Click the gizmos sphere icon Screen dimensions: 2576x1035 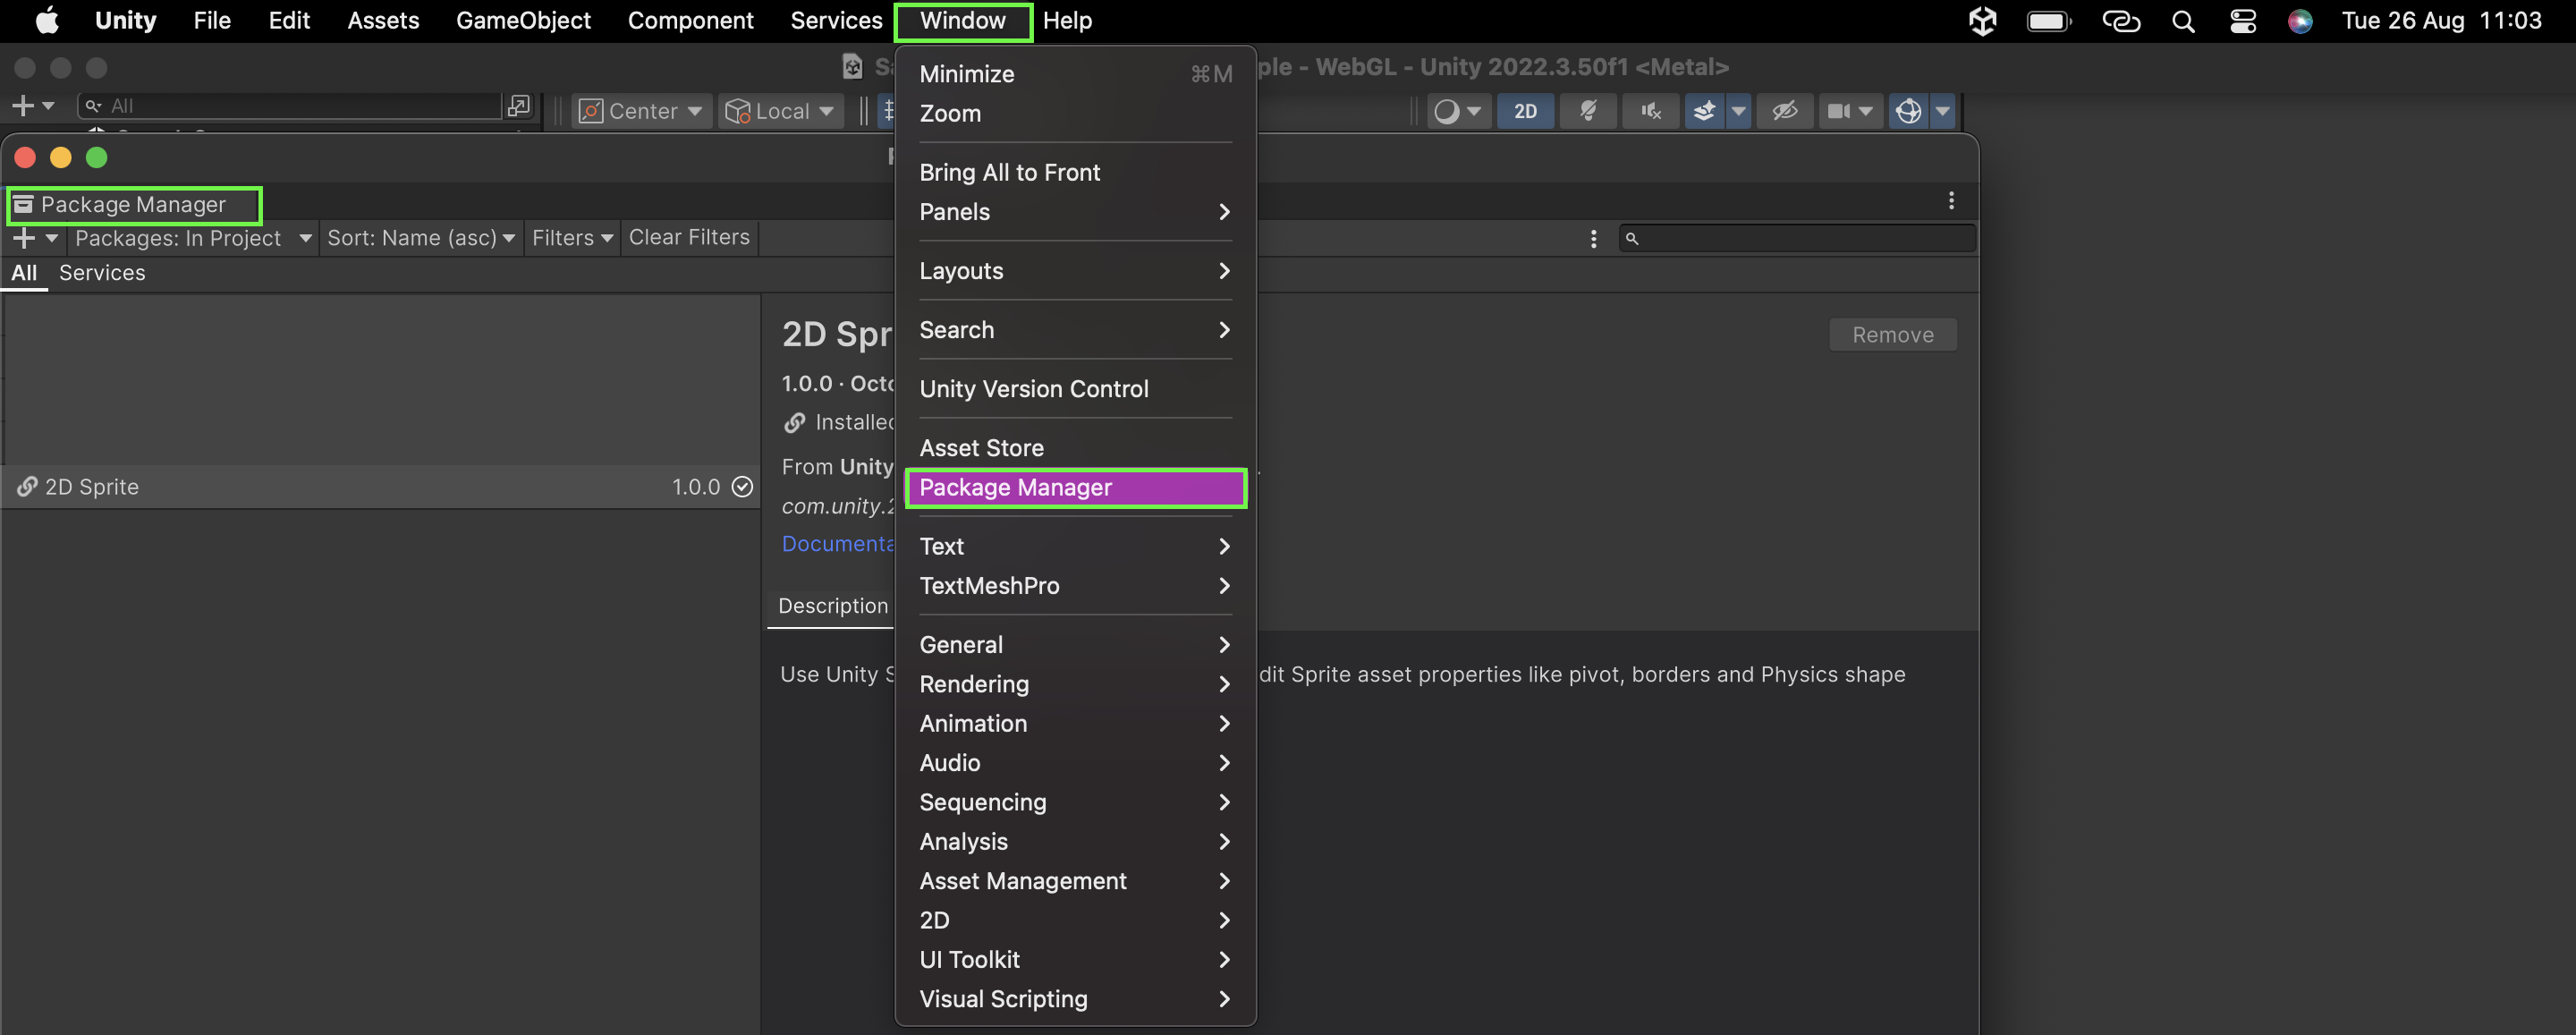click(1908, 111)
